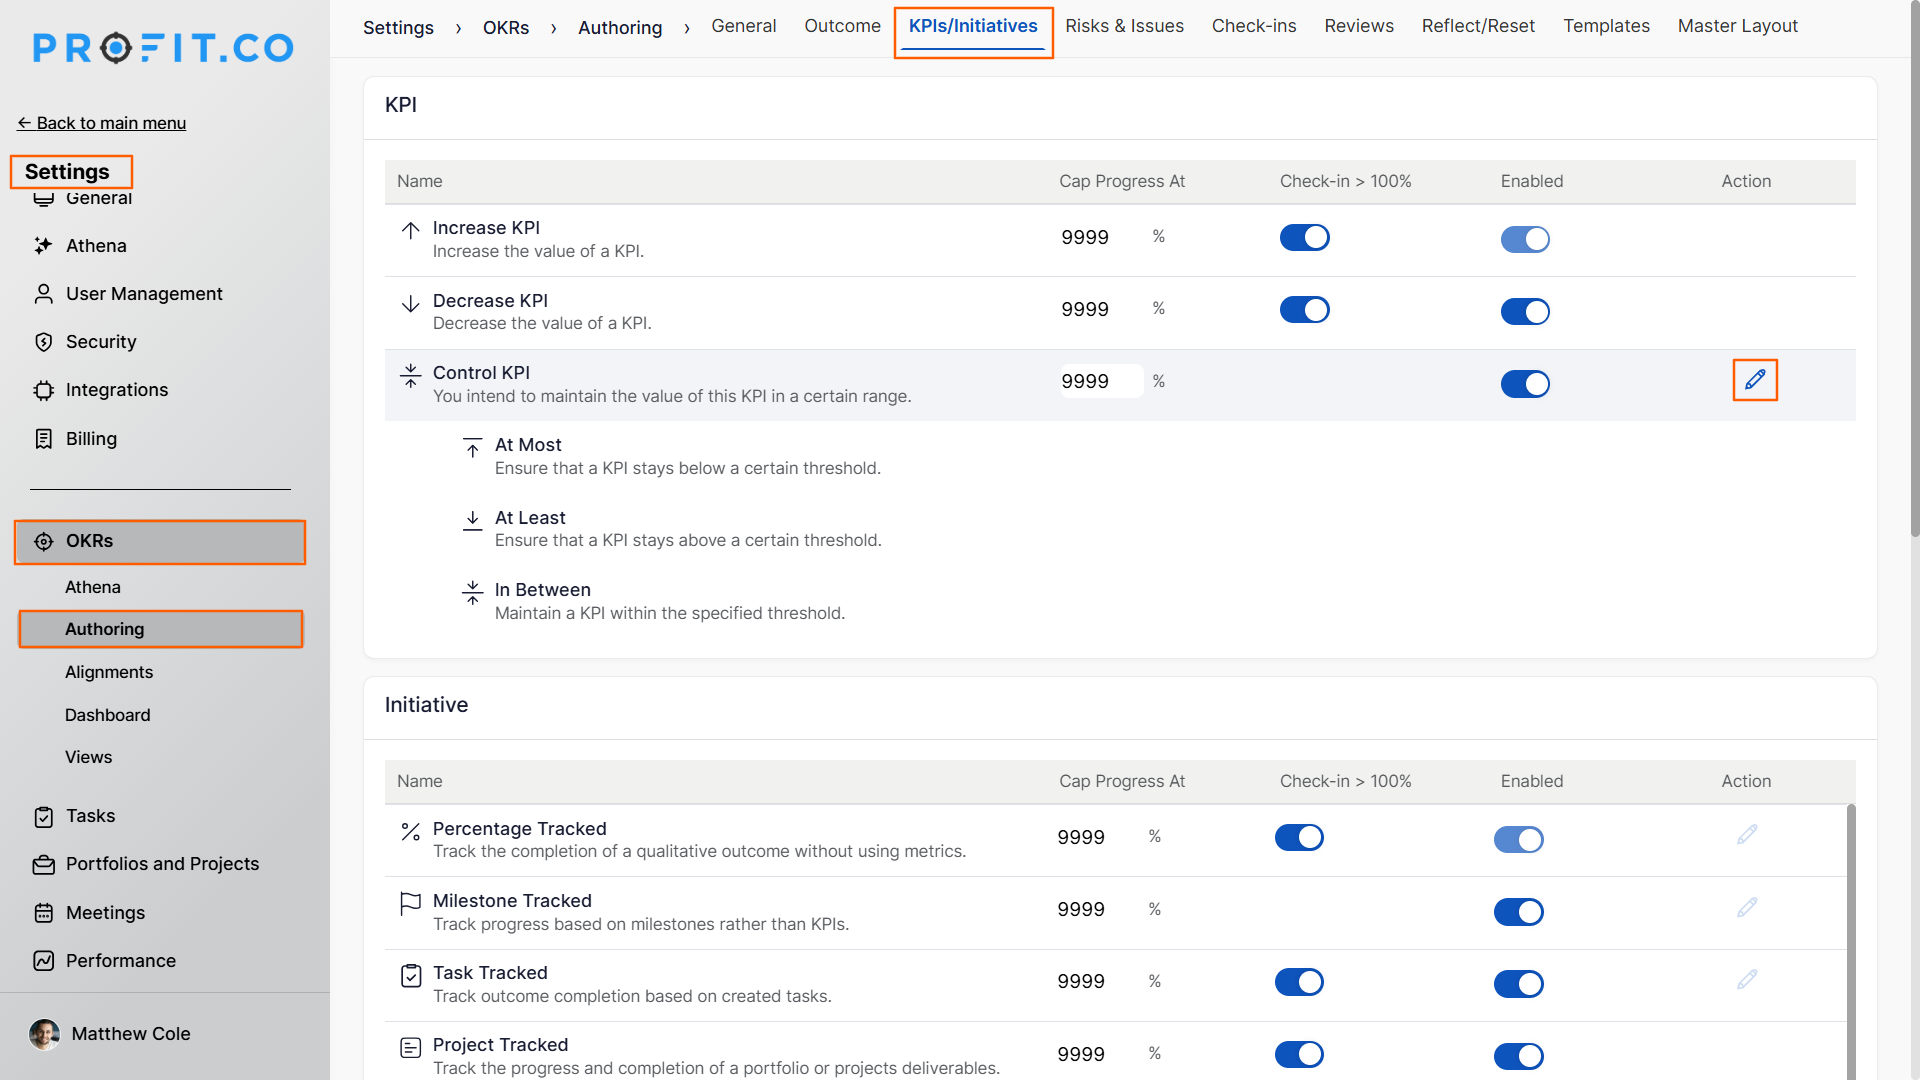
Task: Click the Percentage Tracked edit pencil icon
Action: pyautogui.click(x=1747, y=835)
